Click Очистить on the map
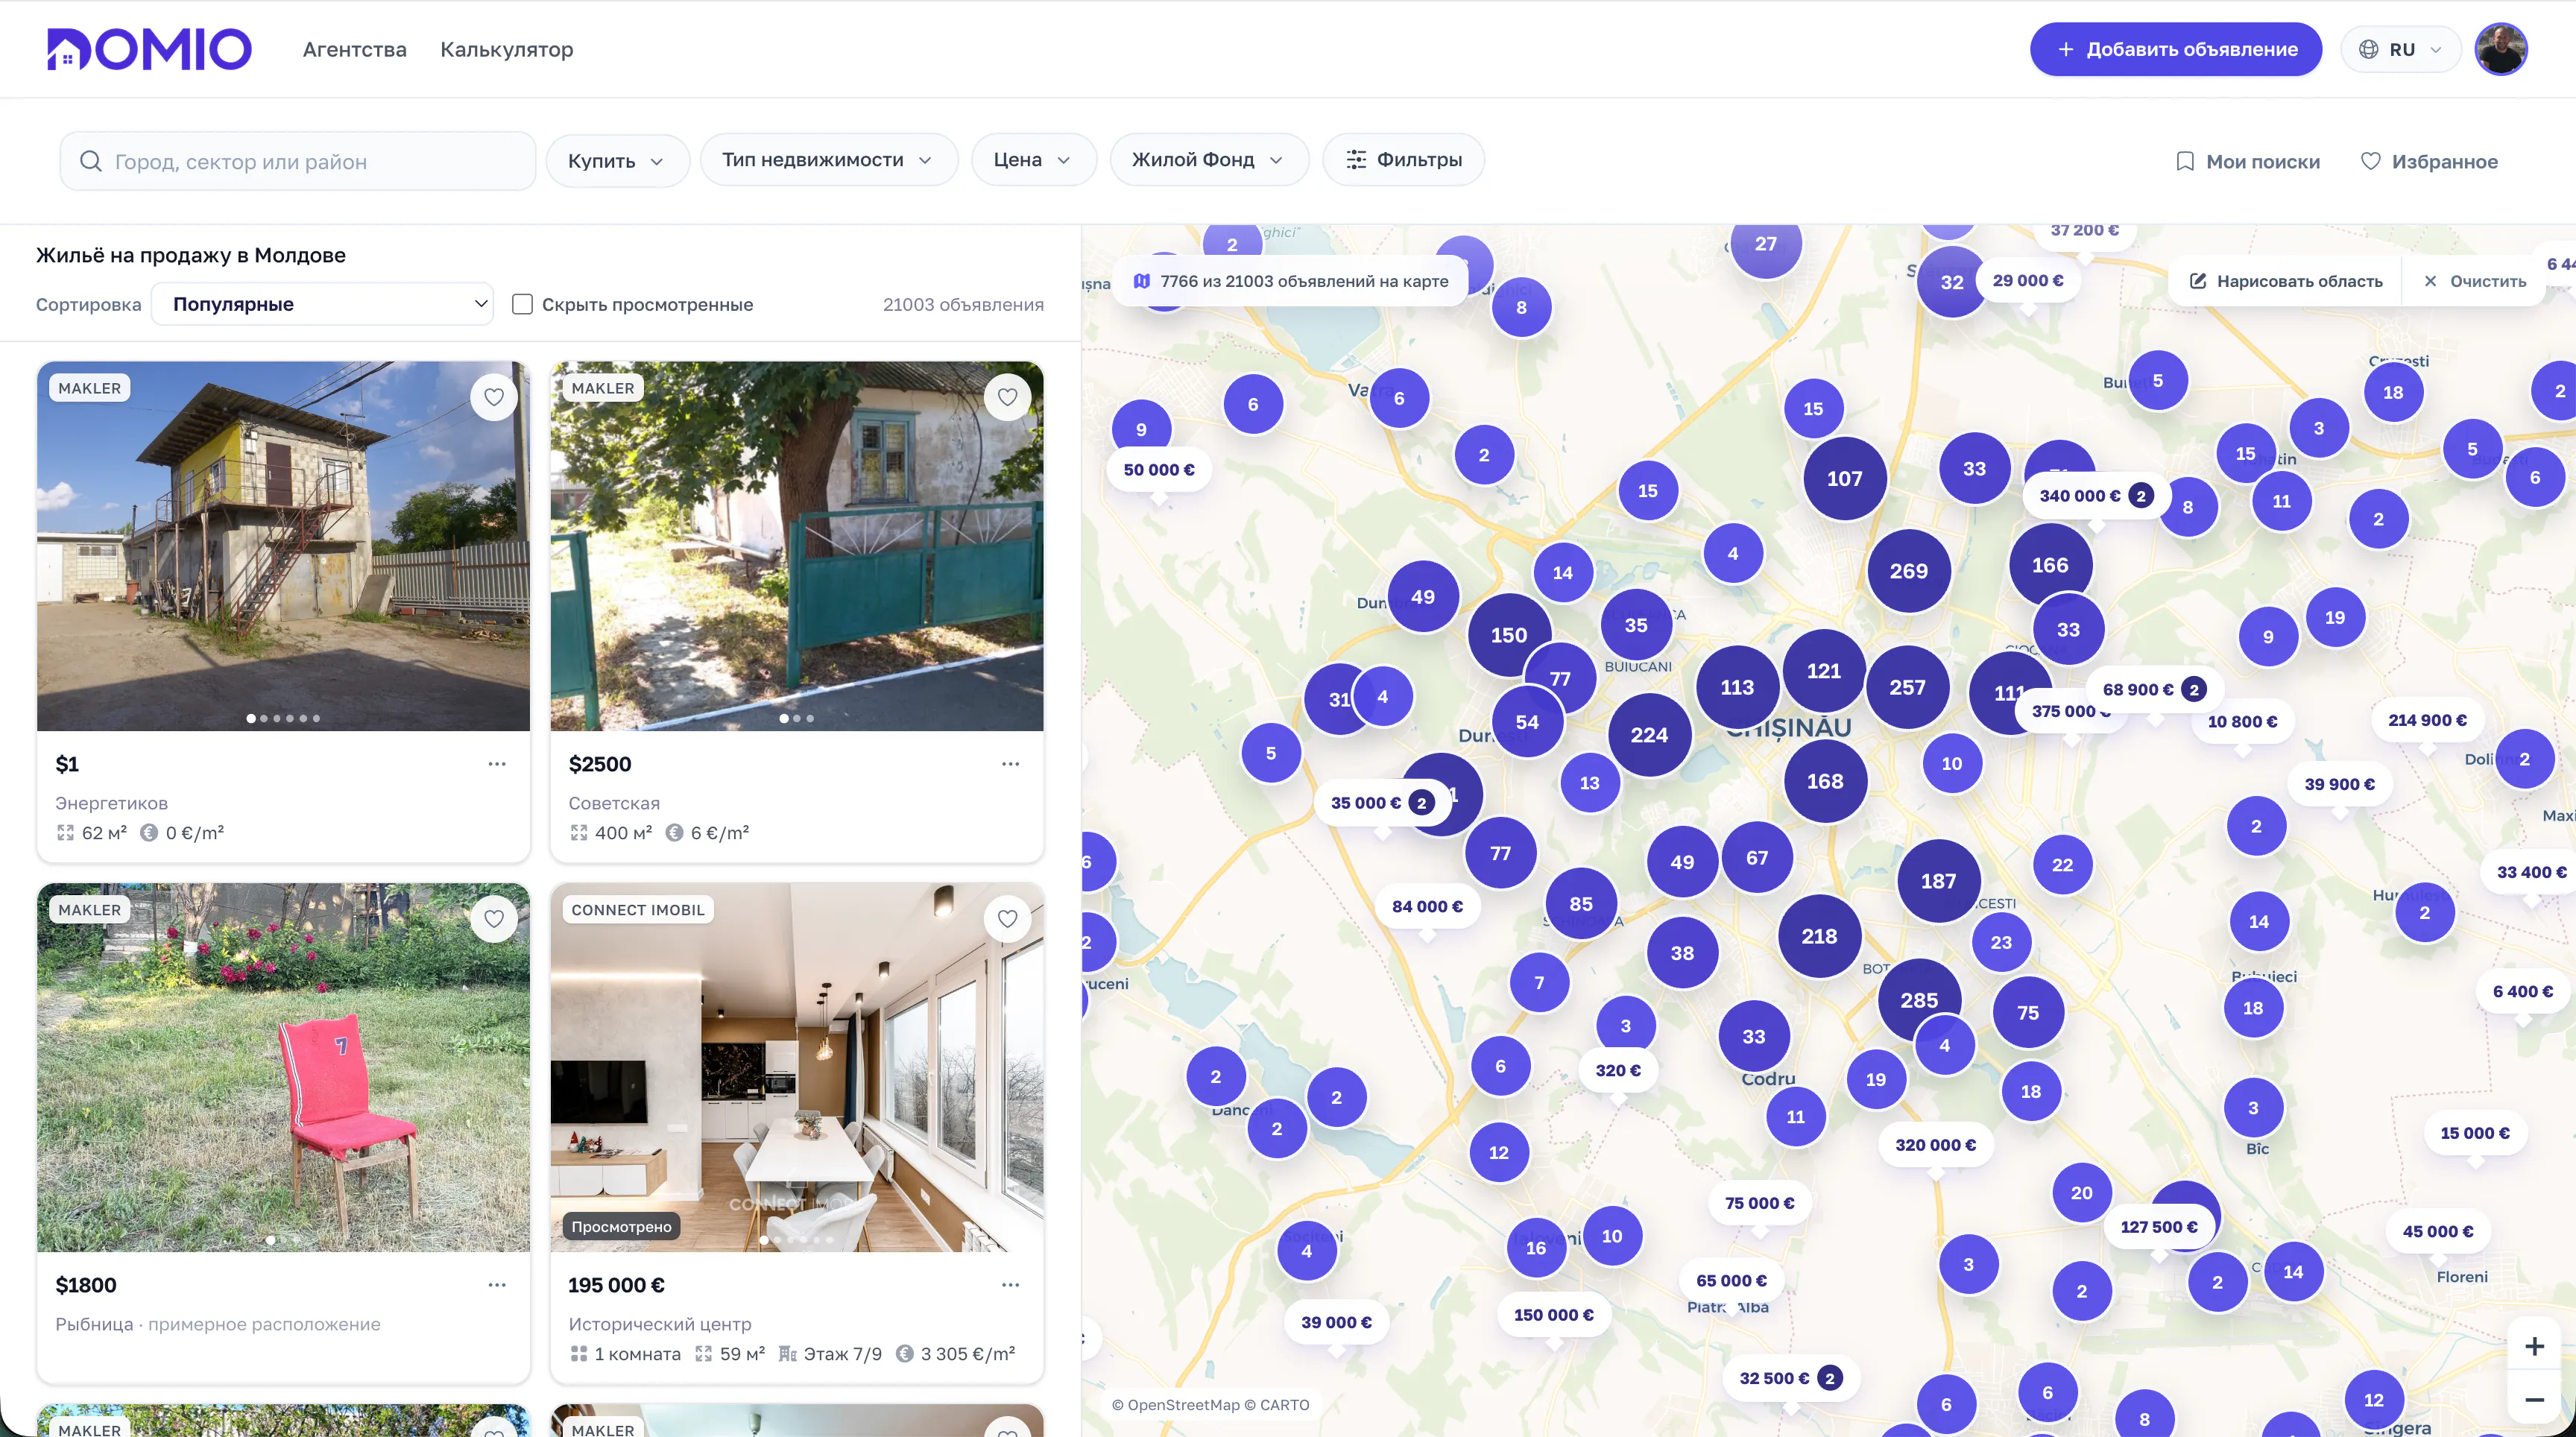 [x=2474, y=281]
